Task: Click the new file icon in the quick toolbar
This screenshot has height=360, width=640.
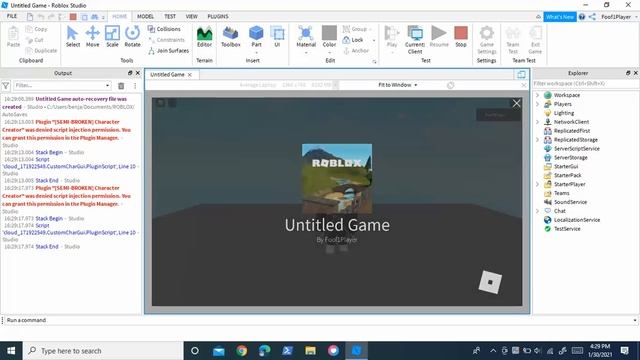Action: pos(30,17)
